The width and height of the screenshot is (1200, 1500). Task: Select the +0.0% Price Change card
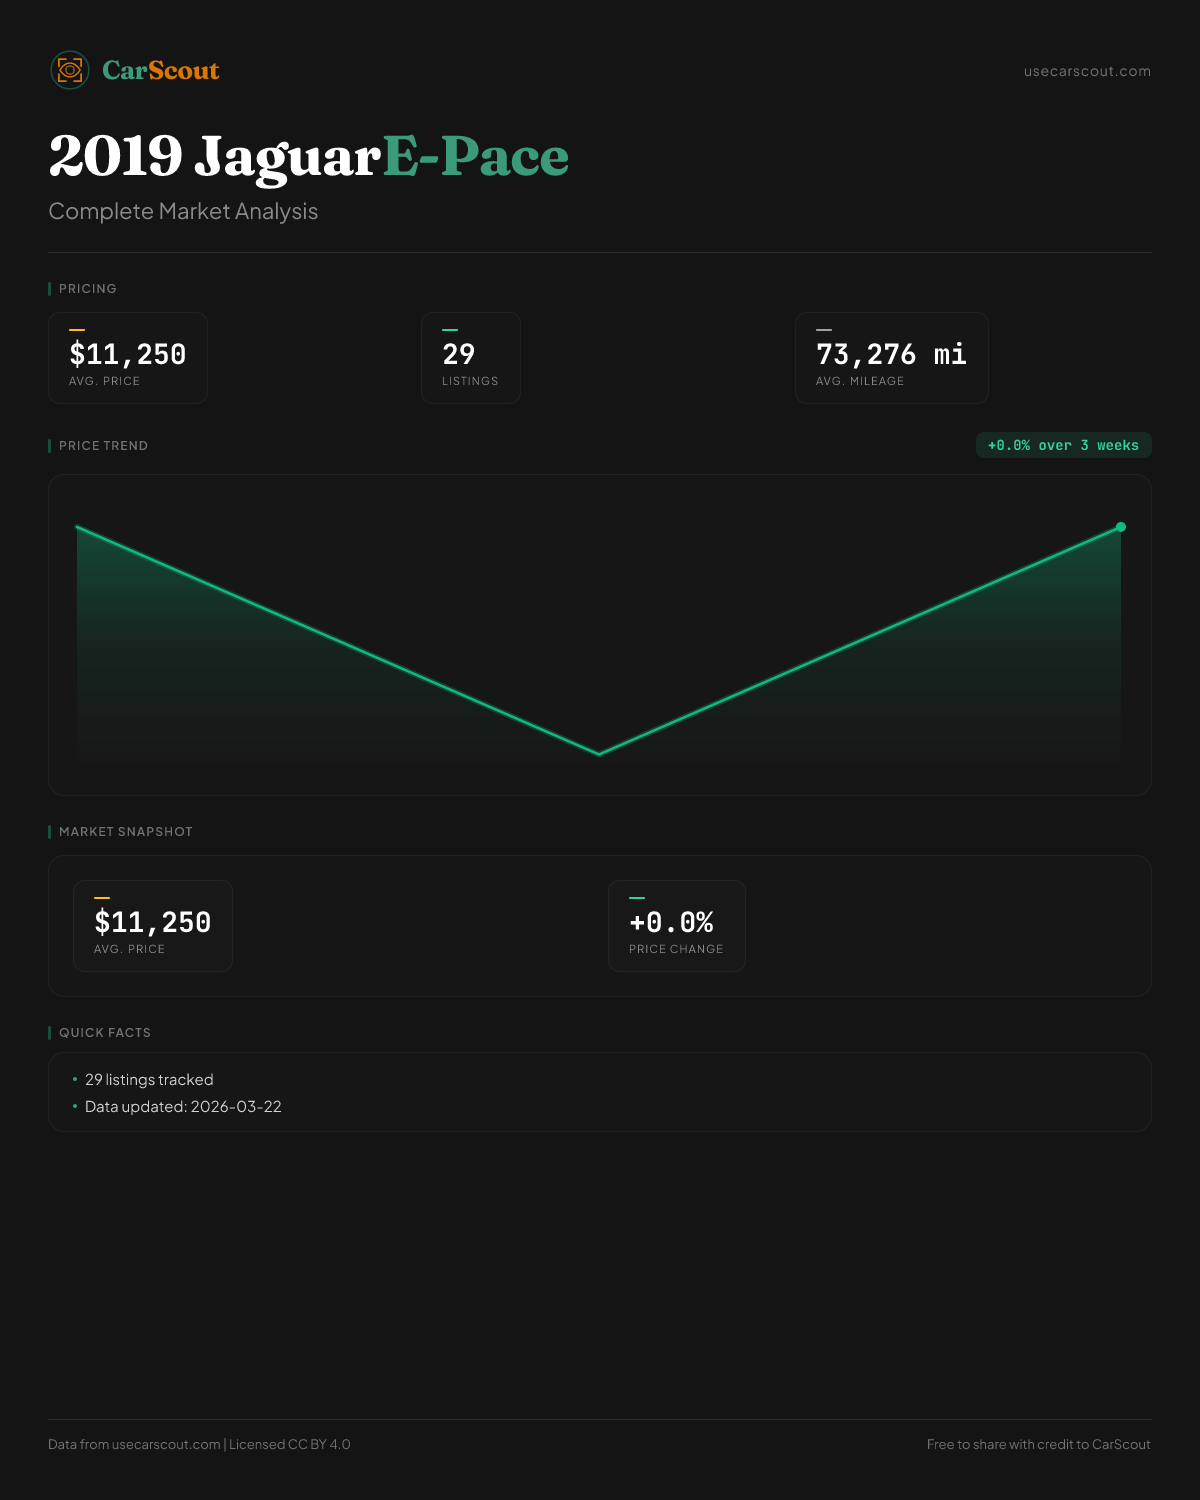[x=677, y=926]
